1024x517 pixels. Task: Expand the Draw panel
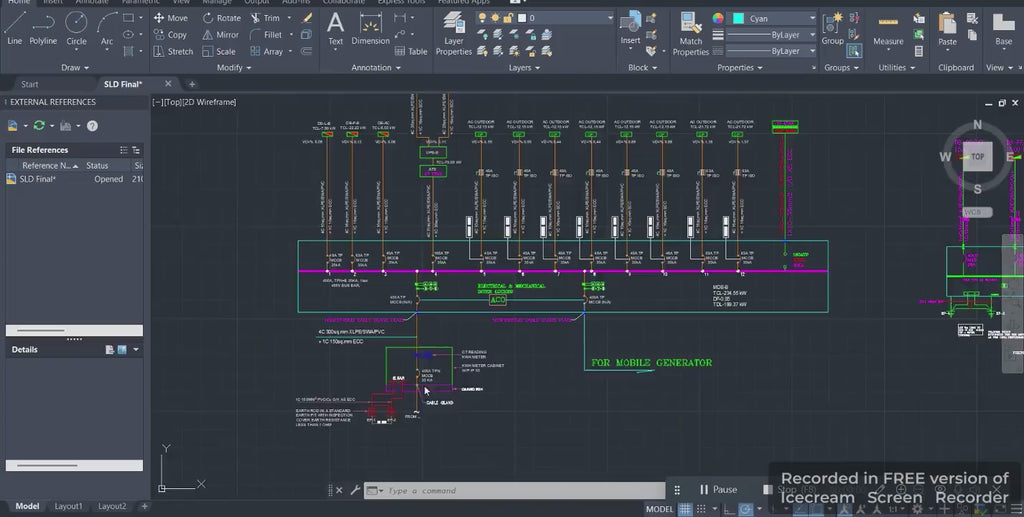74,67
